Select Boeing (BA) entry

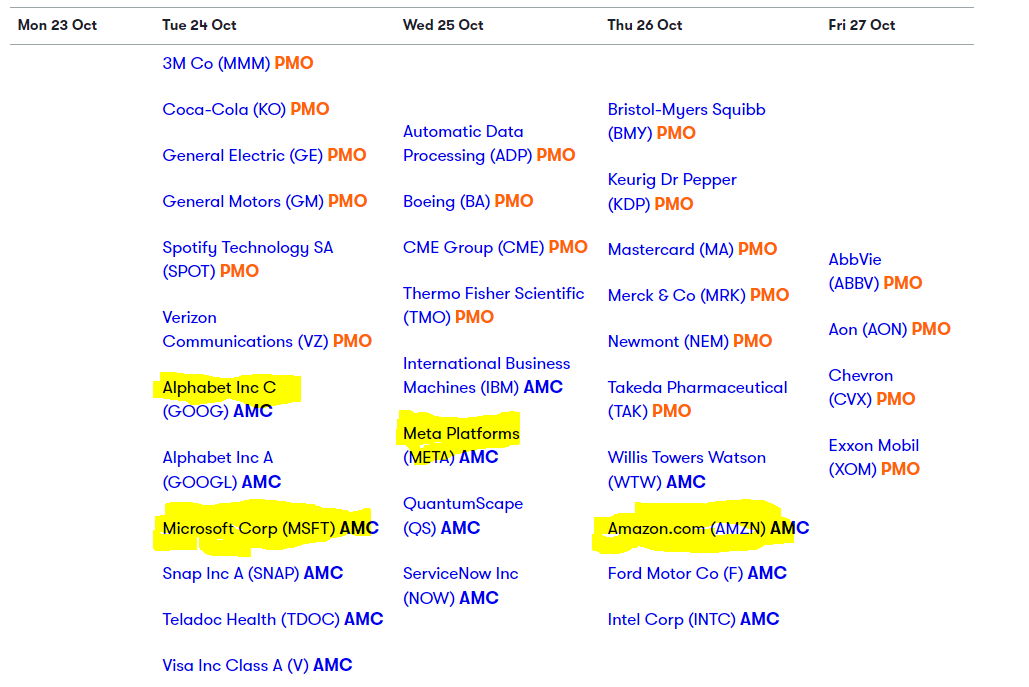coord(446,201)
